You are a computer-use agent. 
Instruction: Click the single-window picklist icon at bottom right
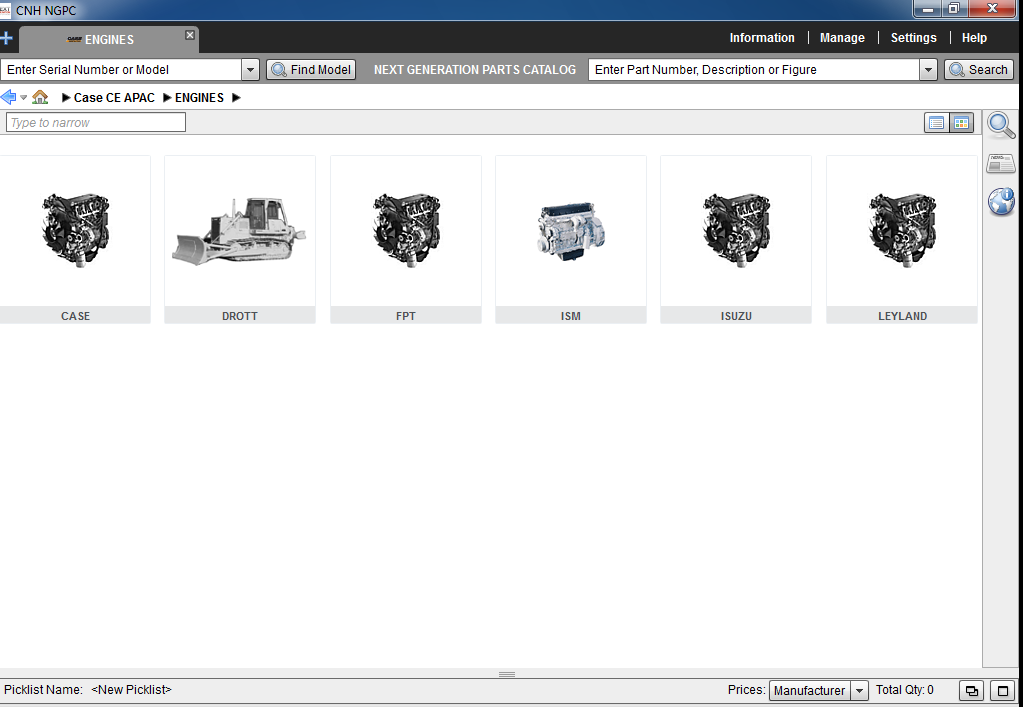[x=1001, y=690]
